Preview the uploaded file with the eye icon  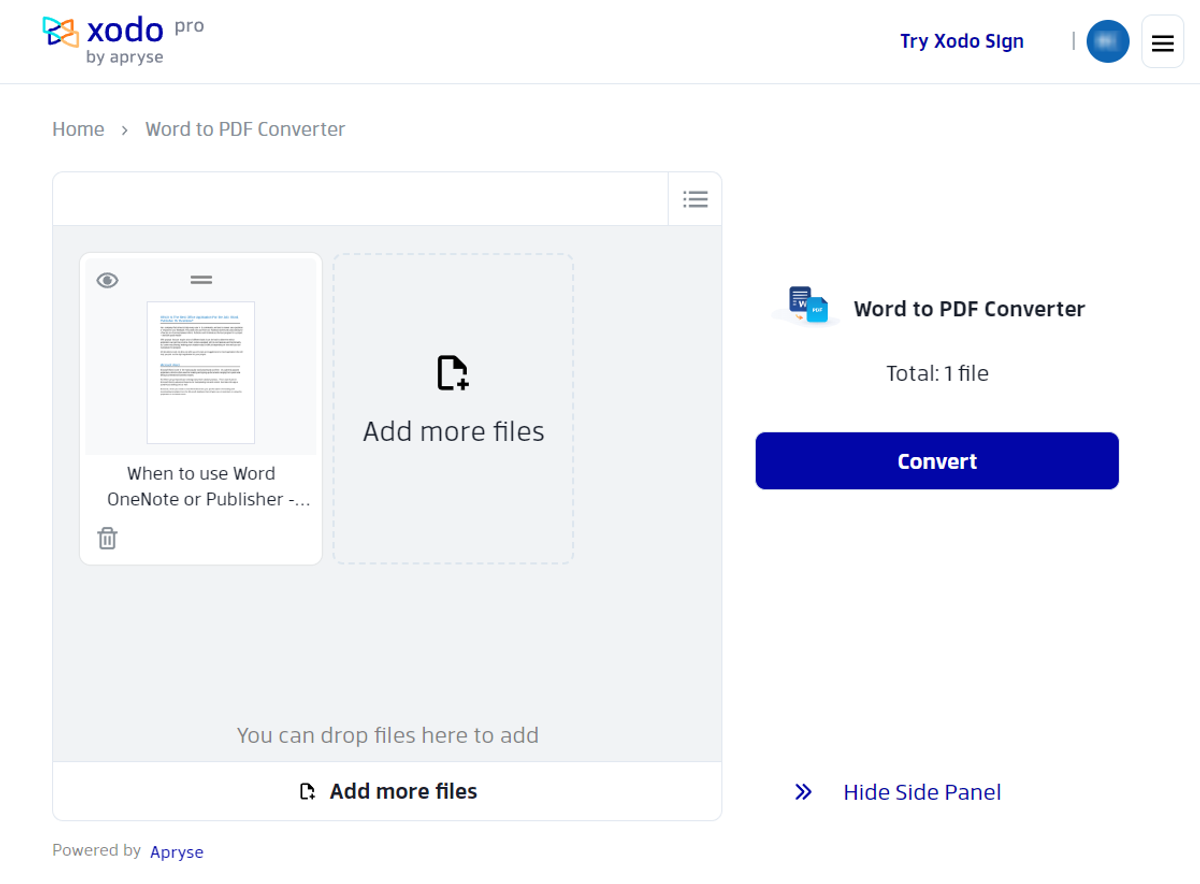(x=110, y=279)
